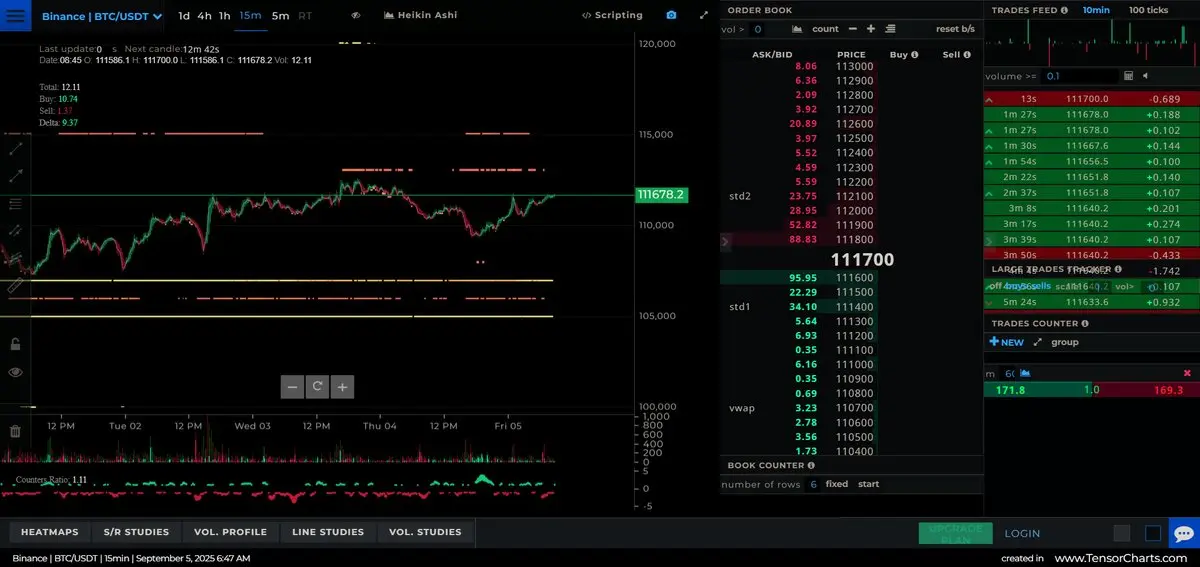This screenshot has height=567, width=1200.
Task: Click order book align rows icon
Action: pos(890,29)
